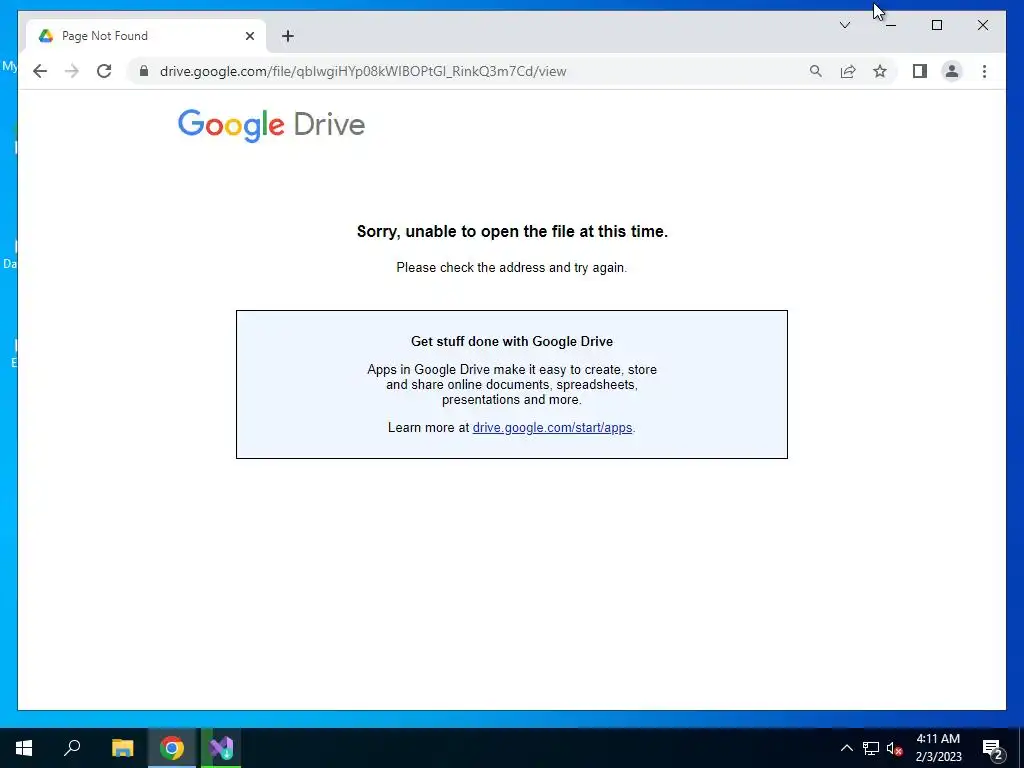Open the Windows Start menu
Screen dimensions: 1024x768
[x=24, y=748]
